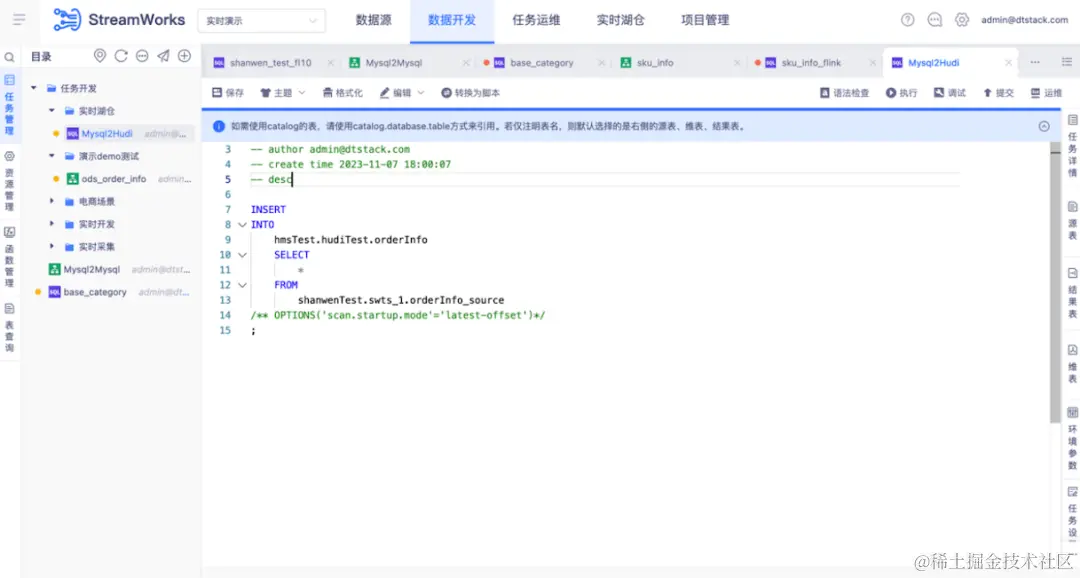Image resolution: width=1080 pixels, height=578 pixels.
Task: Open 任务管理 sidebar panel
Action: point(10,105)
